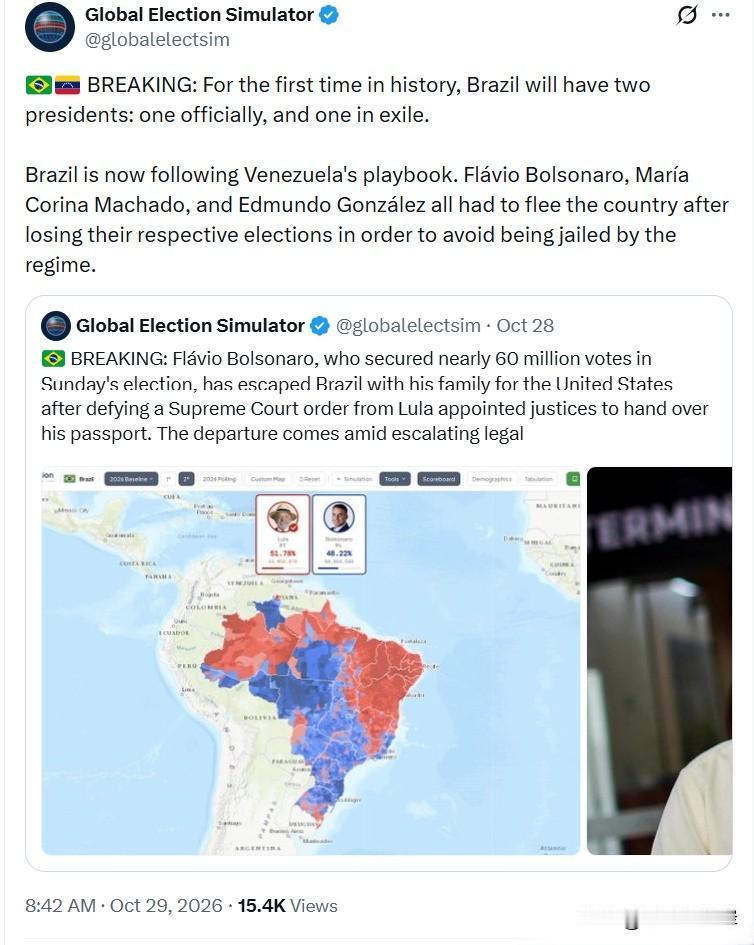Toggle the second round button
Image resolution: width=754 pixels, height=945 pixels.
coord(186,479)
